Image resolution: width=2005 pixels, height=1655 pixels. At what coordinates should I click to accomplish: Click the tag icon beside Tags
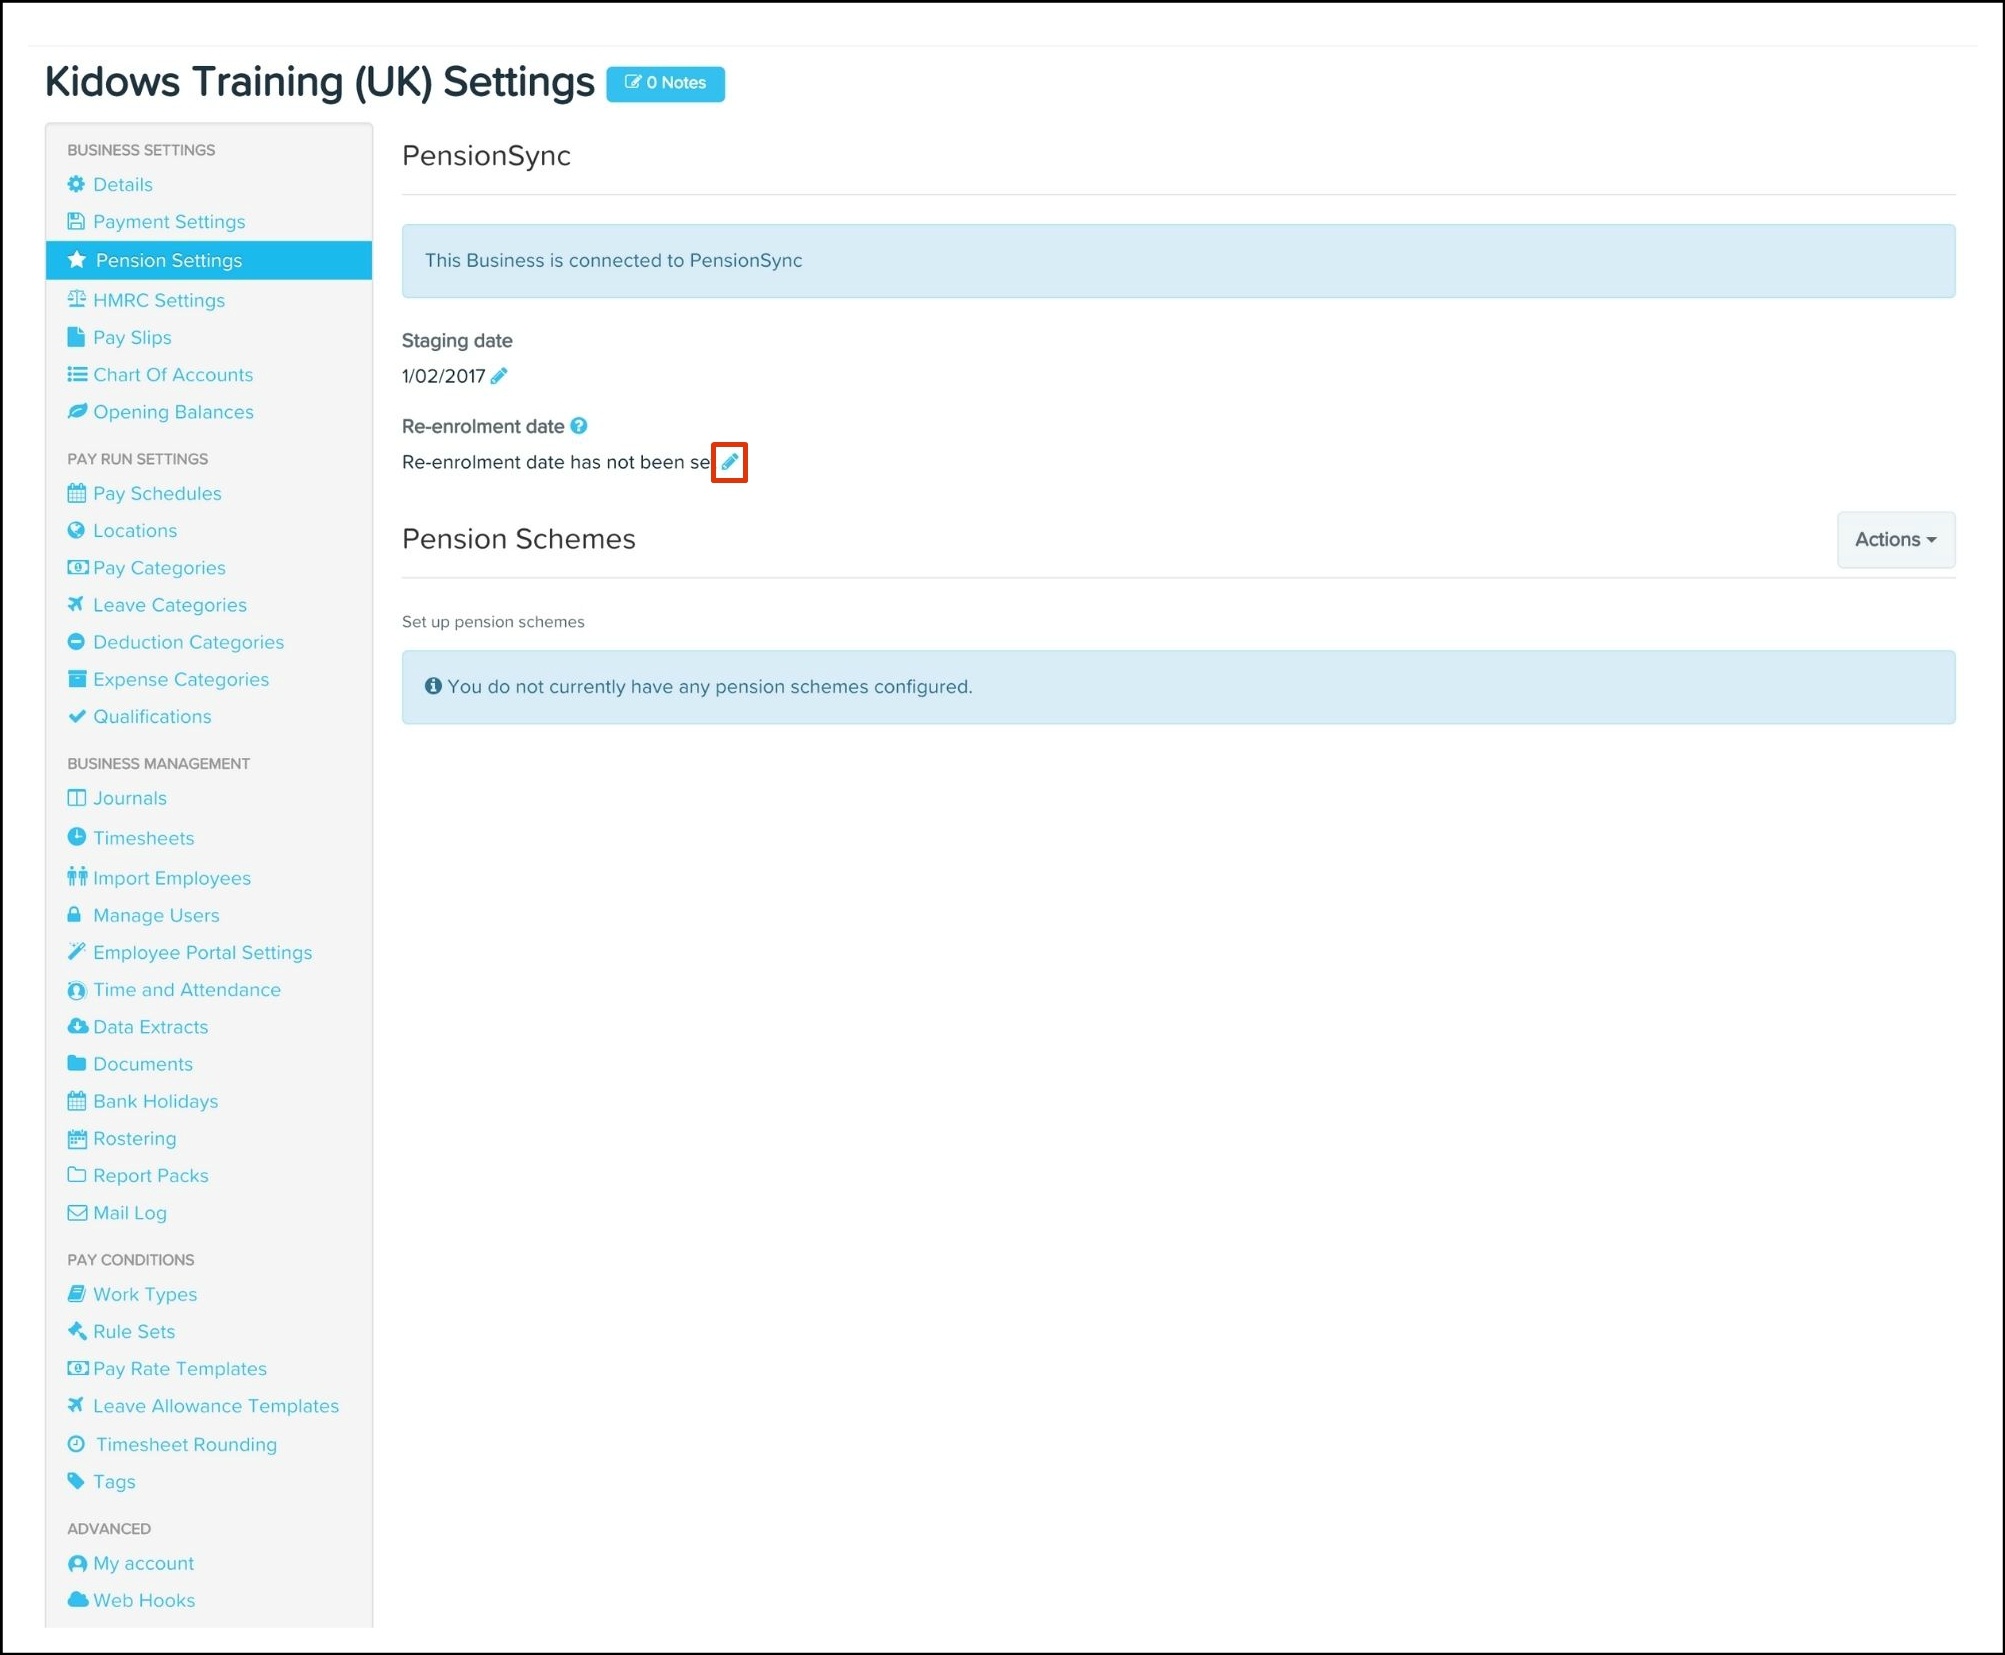[x=76, y=1481]
